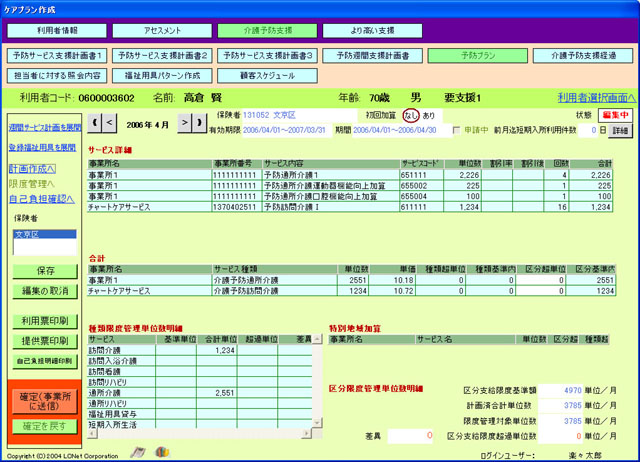
Task: Select the 予防プラン tab
Action: [x=478, y=56]
